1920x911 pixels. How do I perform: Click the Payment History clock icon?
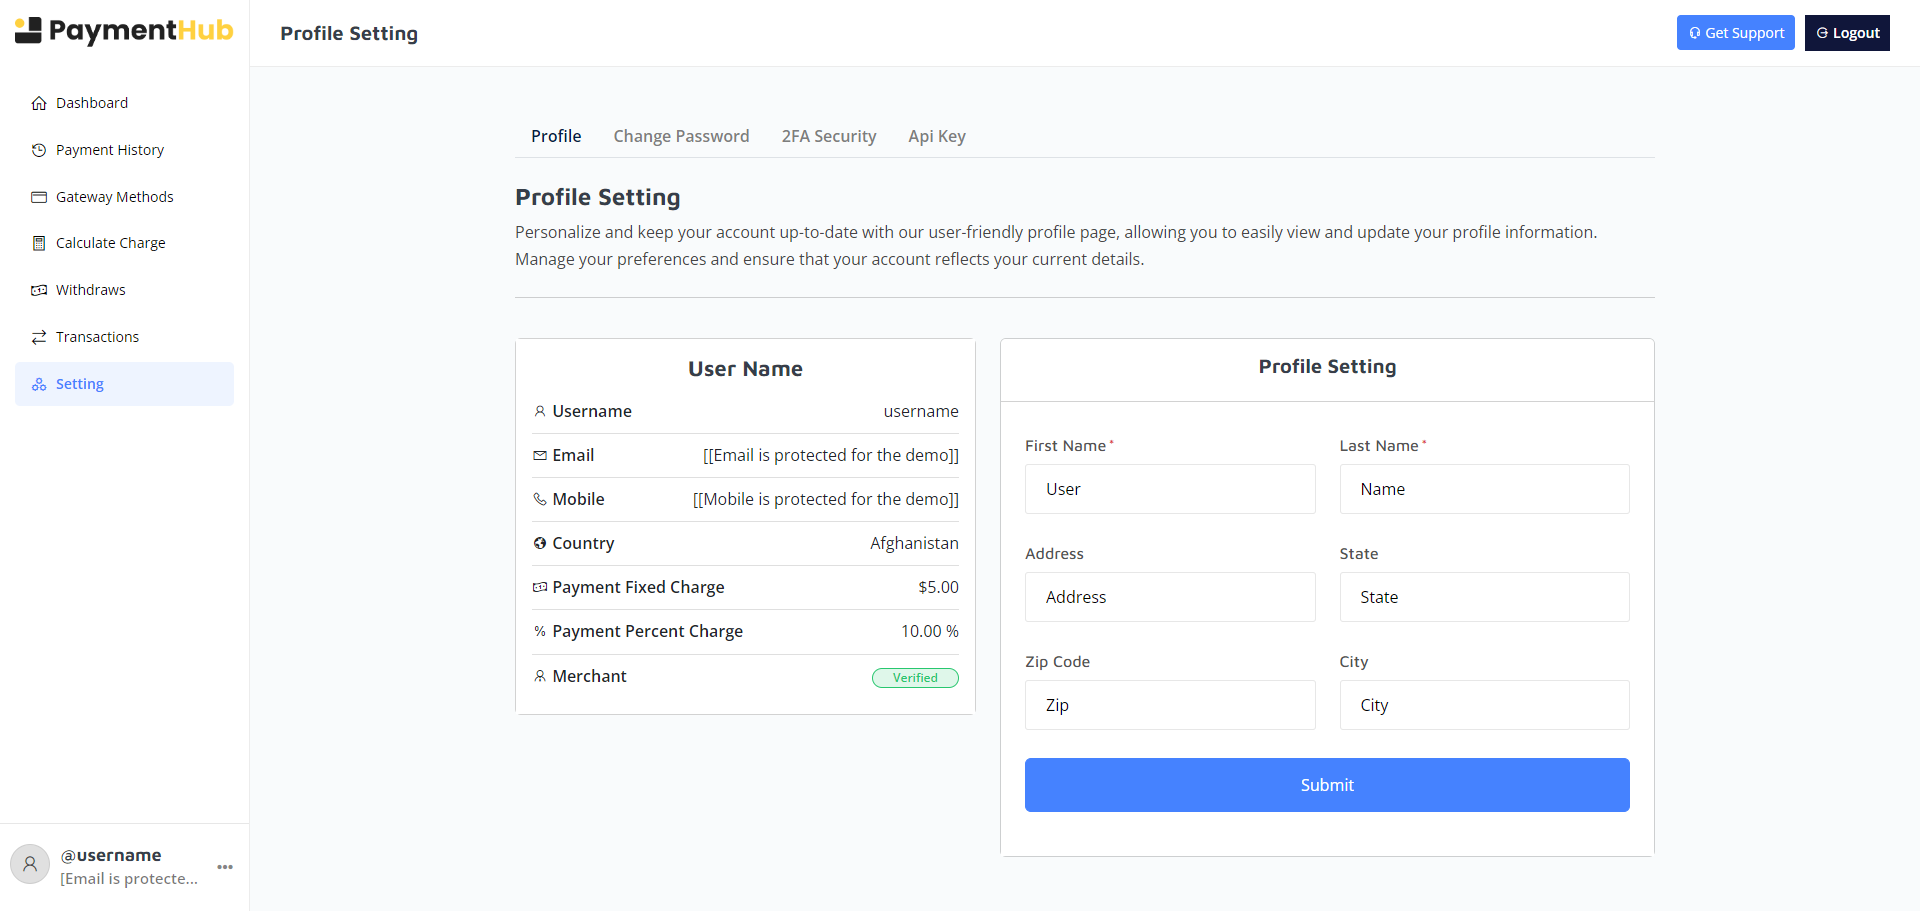[x=39, y=150]
